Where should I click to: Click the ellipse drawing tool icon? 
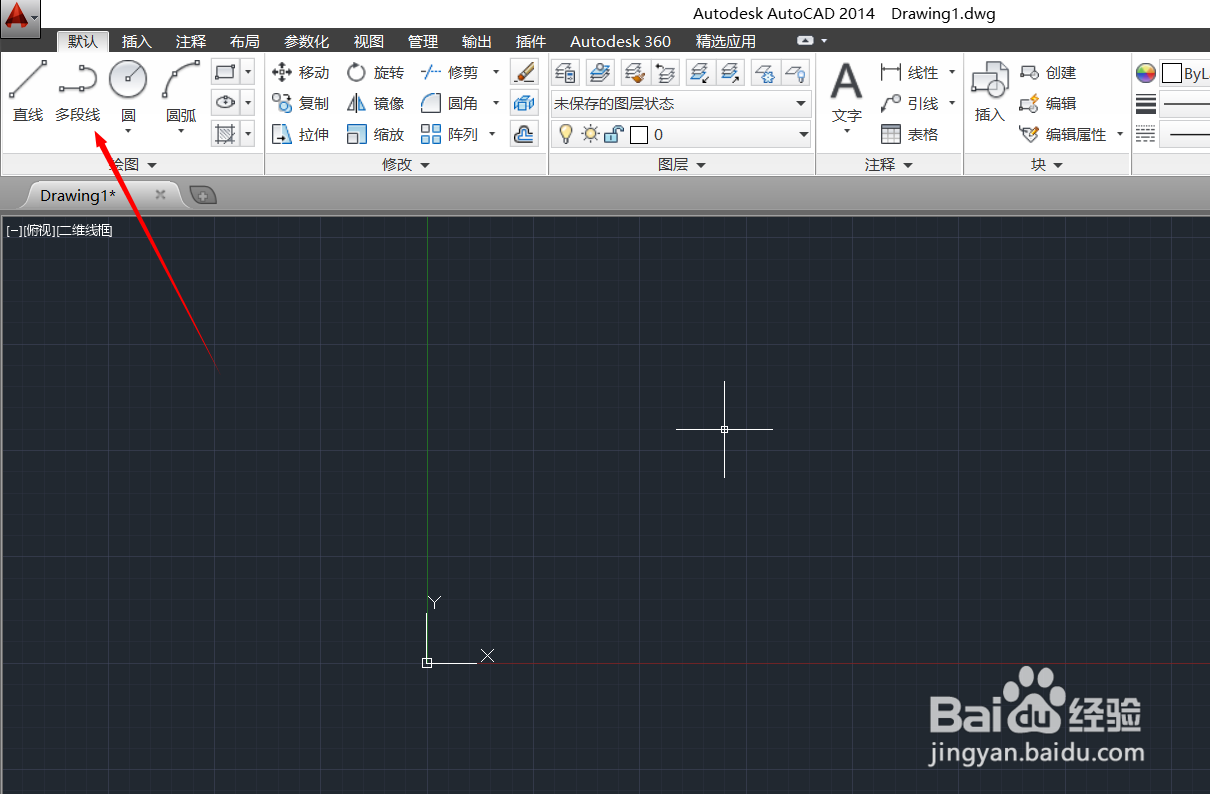click(225, 102)
